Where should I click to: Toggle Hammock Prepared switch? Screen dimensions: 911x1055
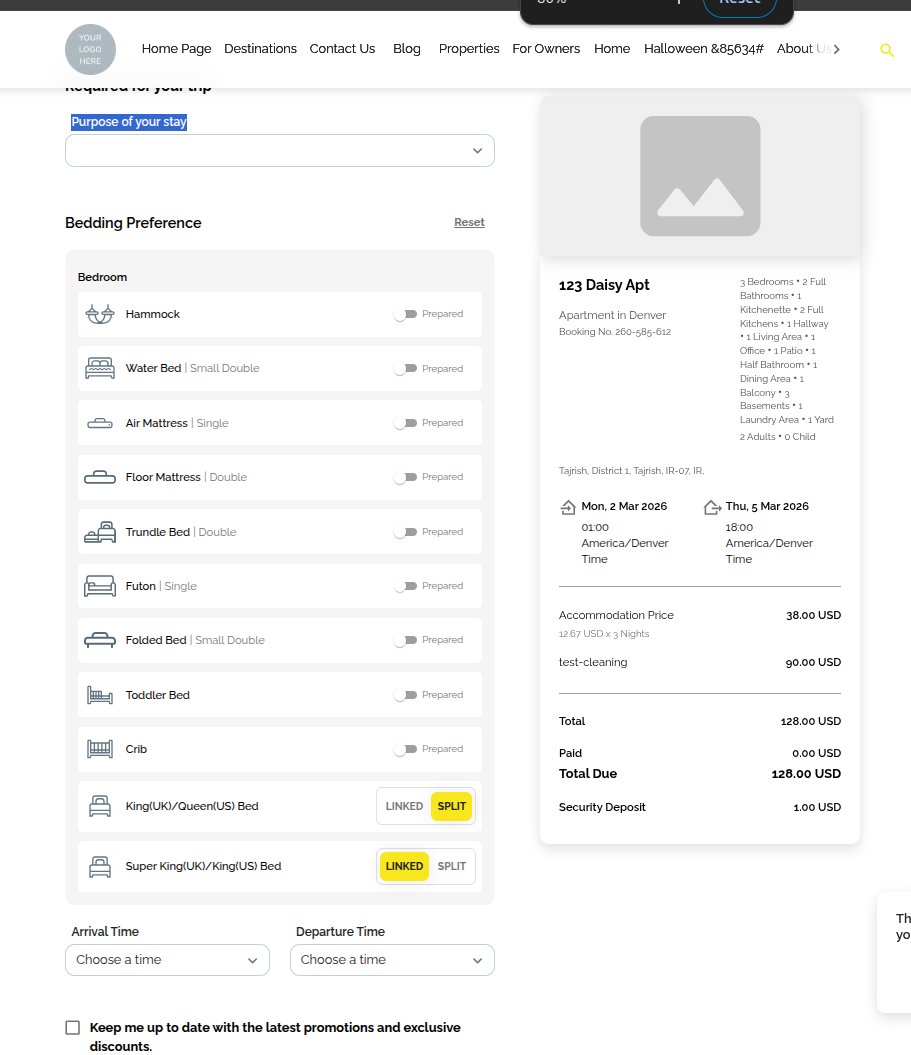click(x=405, y=314)
